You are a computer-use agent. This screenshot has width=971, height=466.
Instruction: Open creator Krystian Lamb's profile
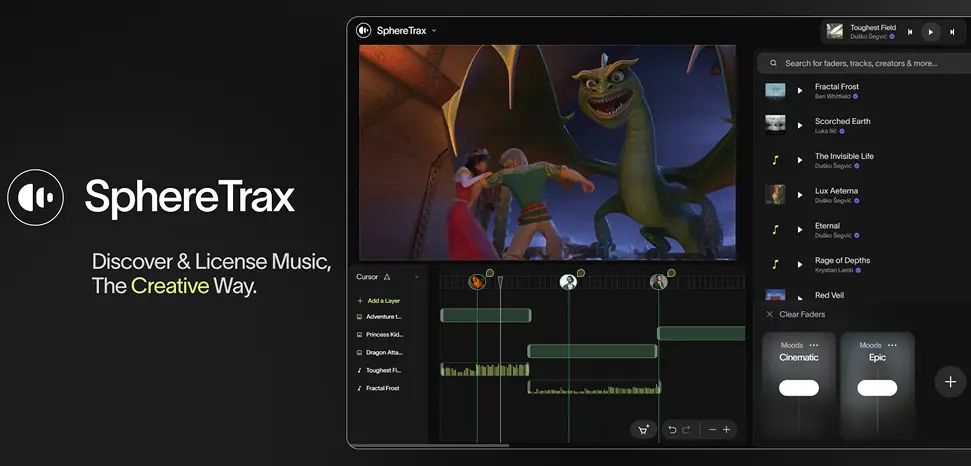(x=834, y=270)
